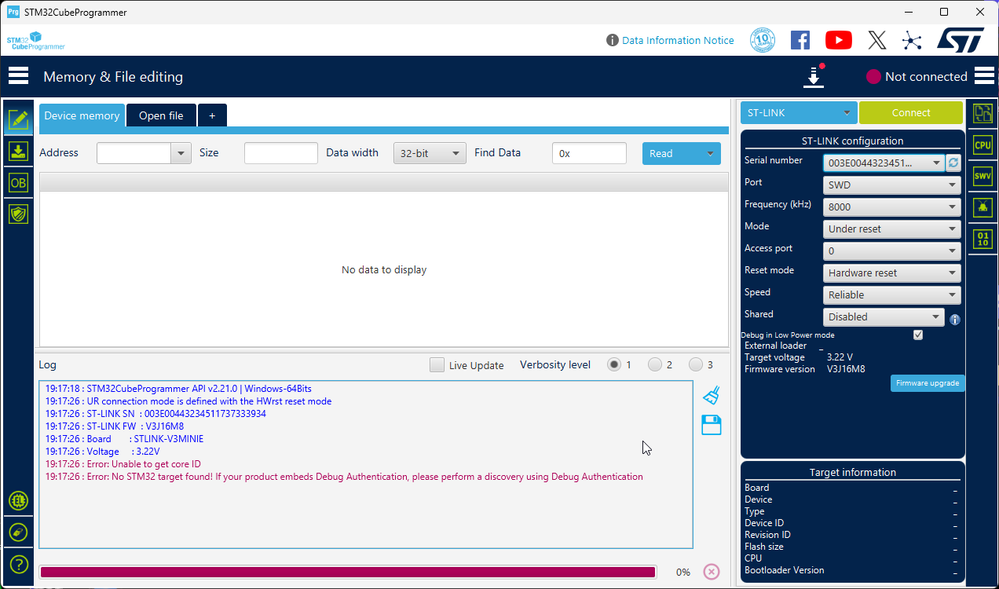
Task: Select verbosity level 3
Action: 695,365
